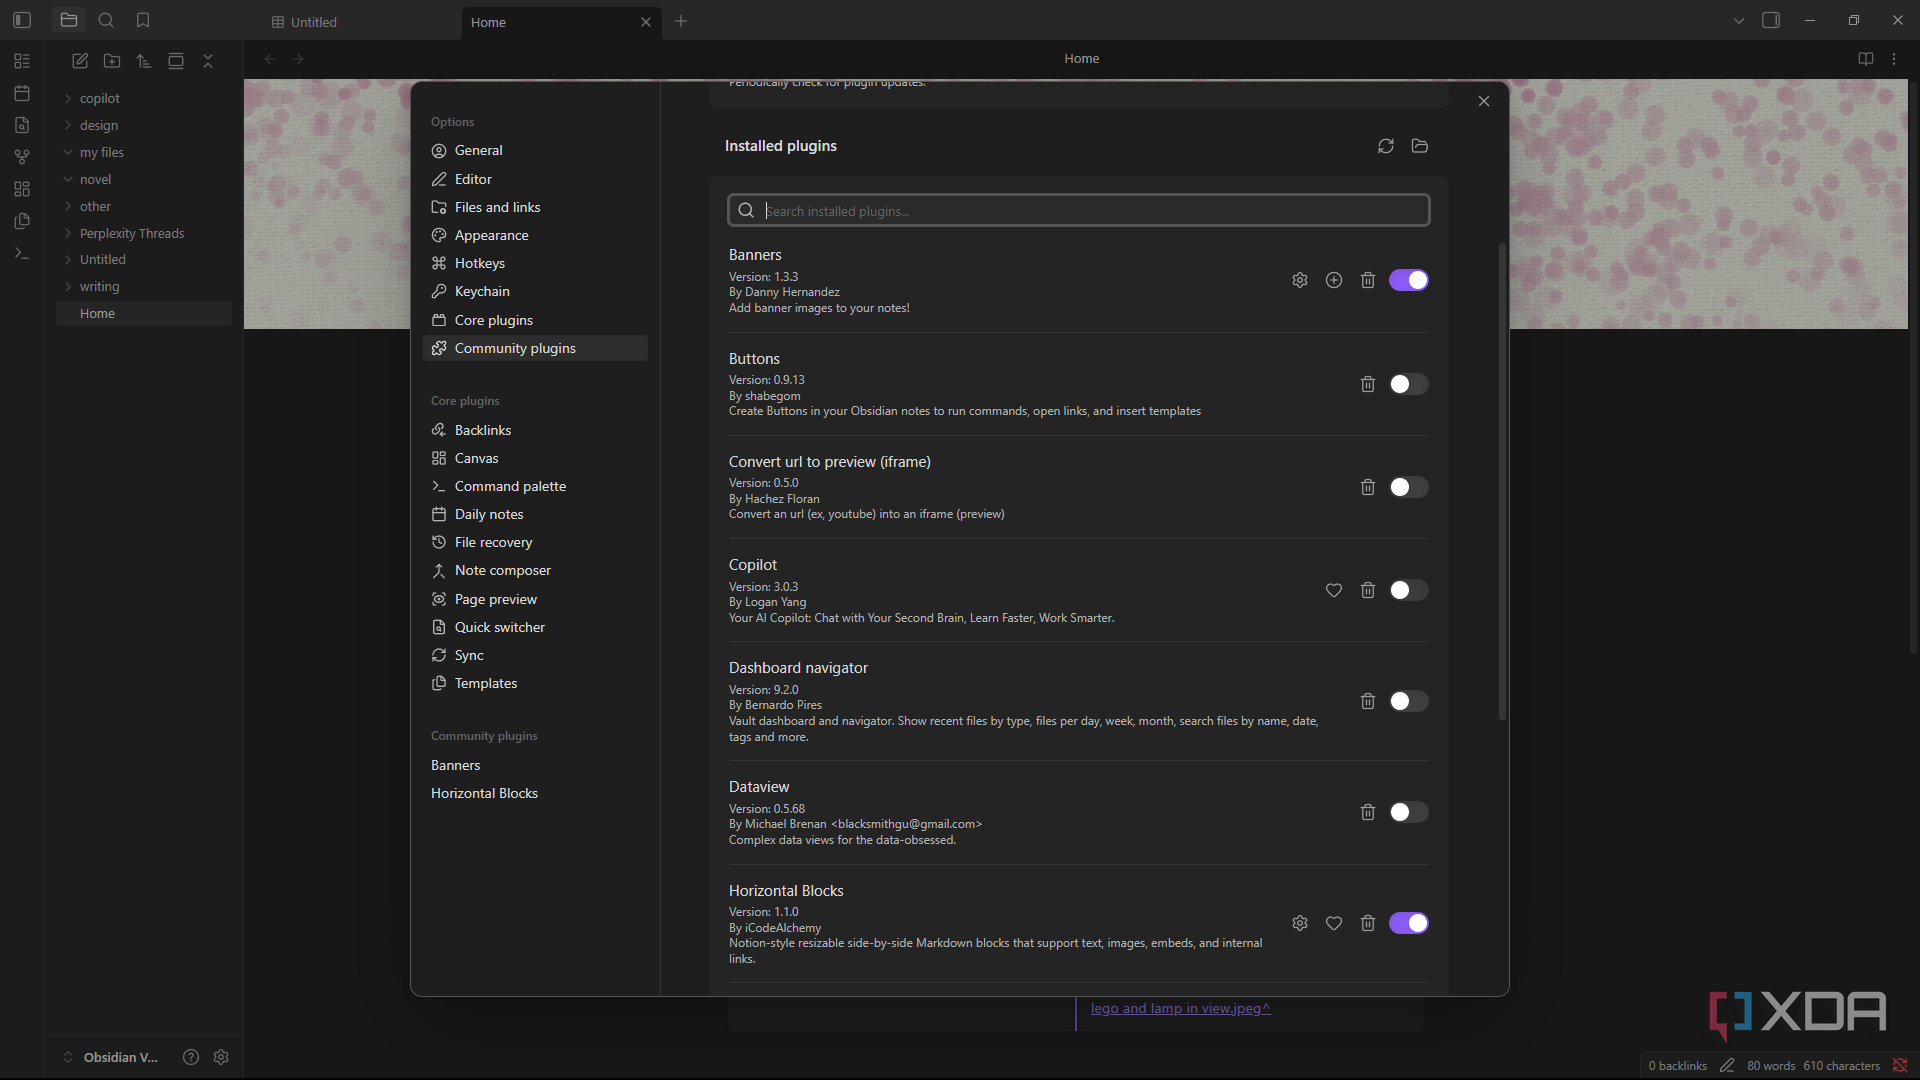This screenshot has height=1080, width=1920.
Task: Switch to the Untitled tab
Action: click(360, 22)
